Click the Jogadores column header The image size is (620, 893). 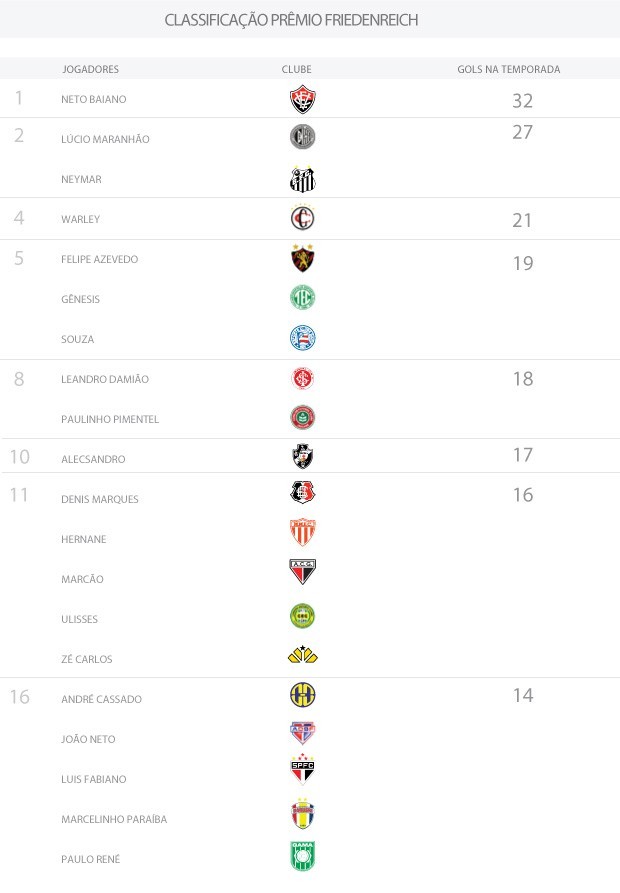91,69
